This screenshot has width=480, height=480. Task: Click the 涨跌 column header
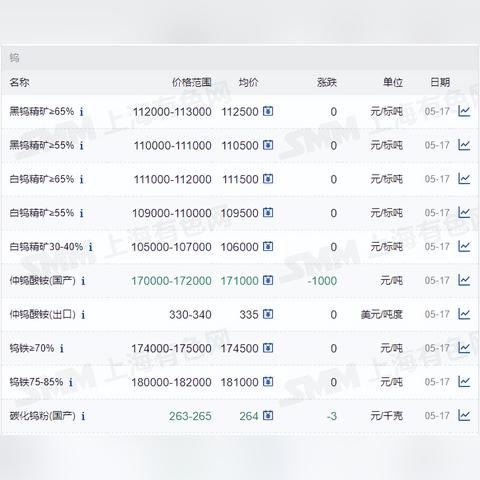point(327,82)
